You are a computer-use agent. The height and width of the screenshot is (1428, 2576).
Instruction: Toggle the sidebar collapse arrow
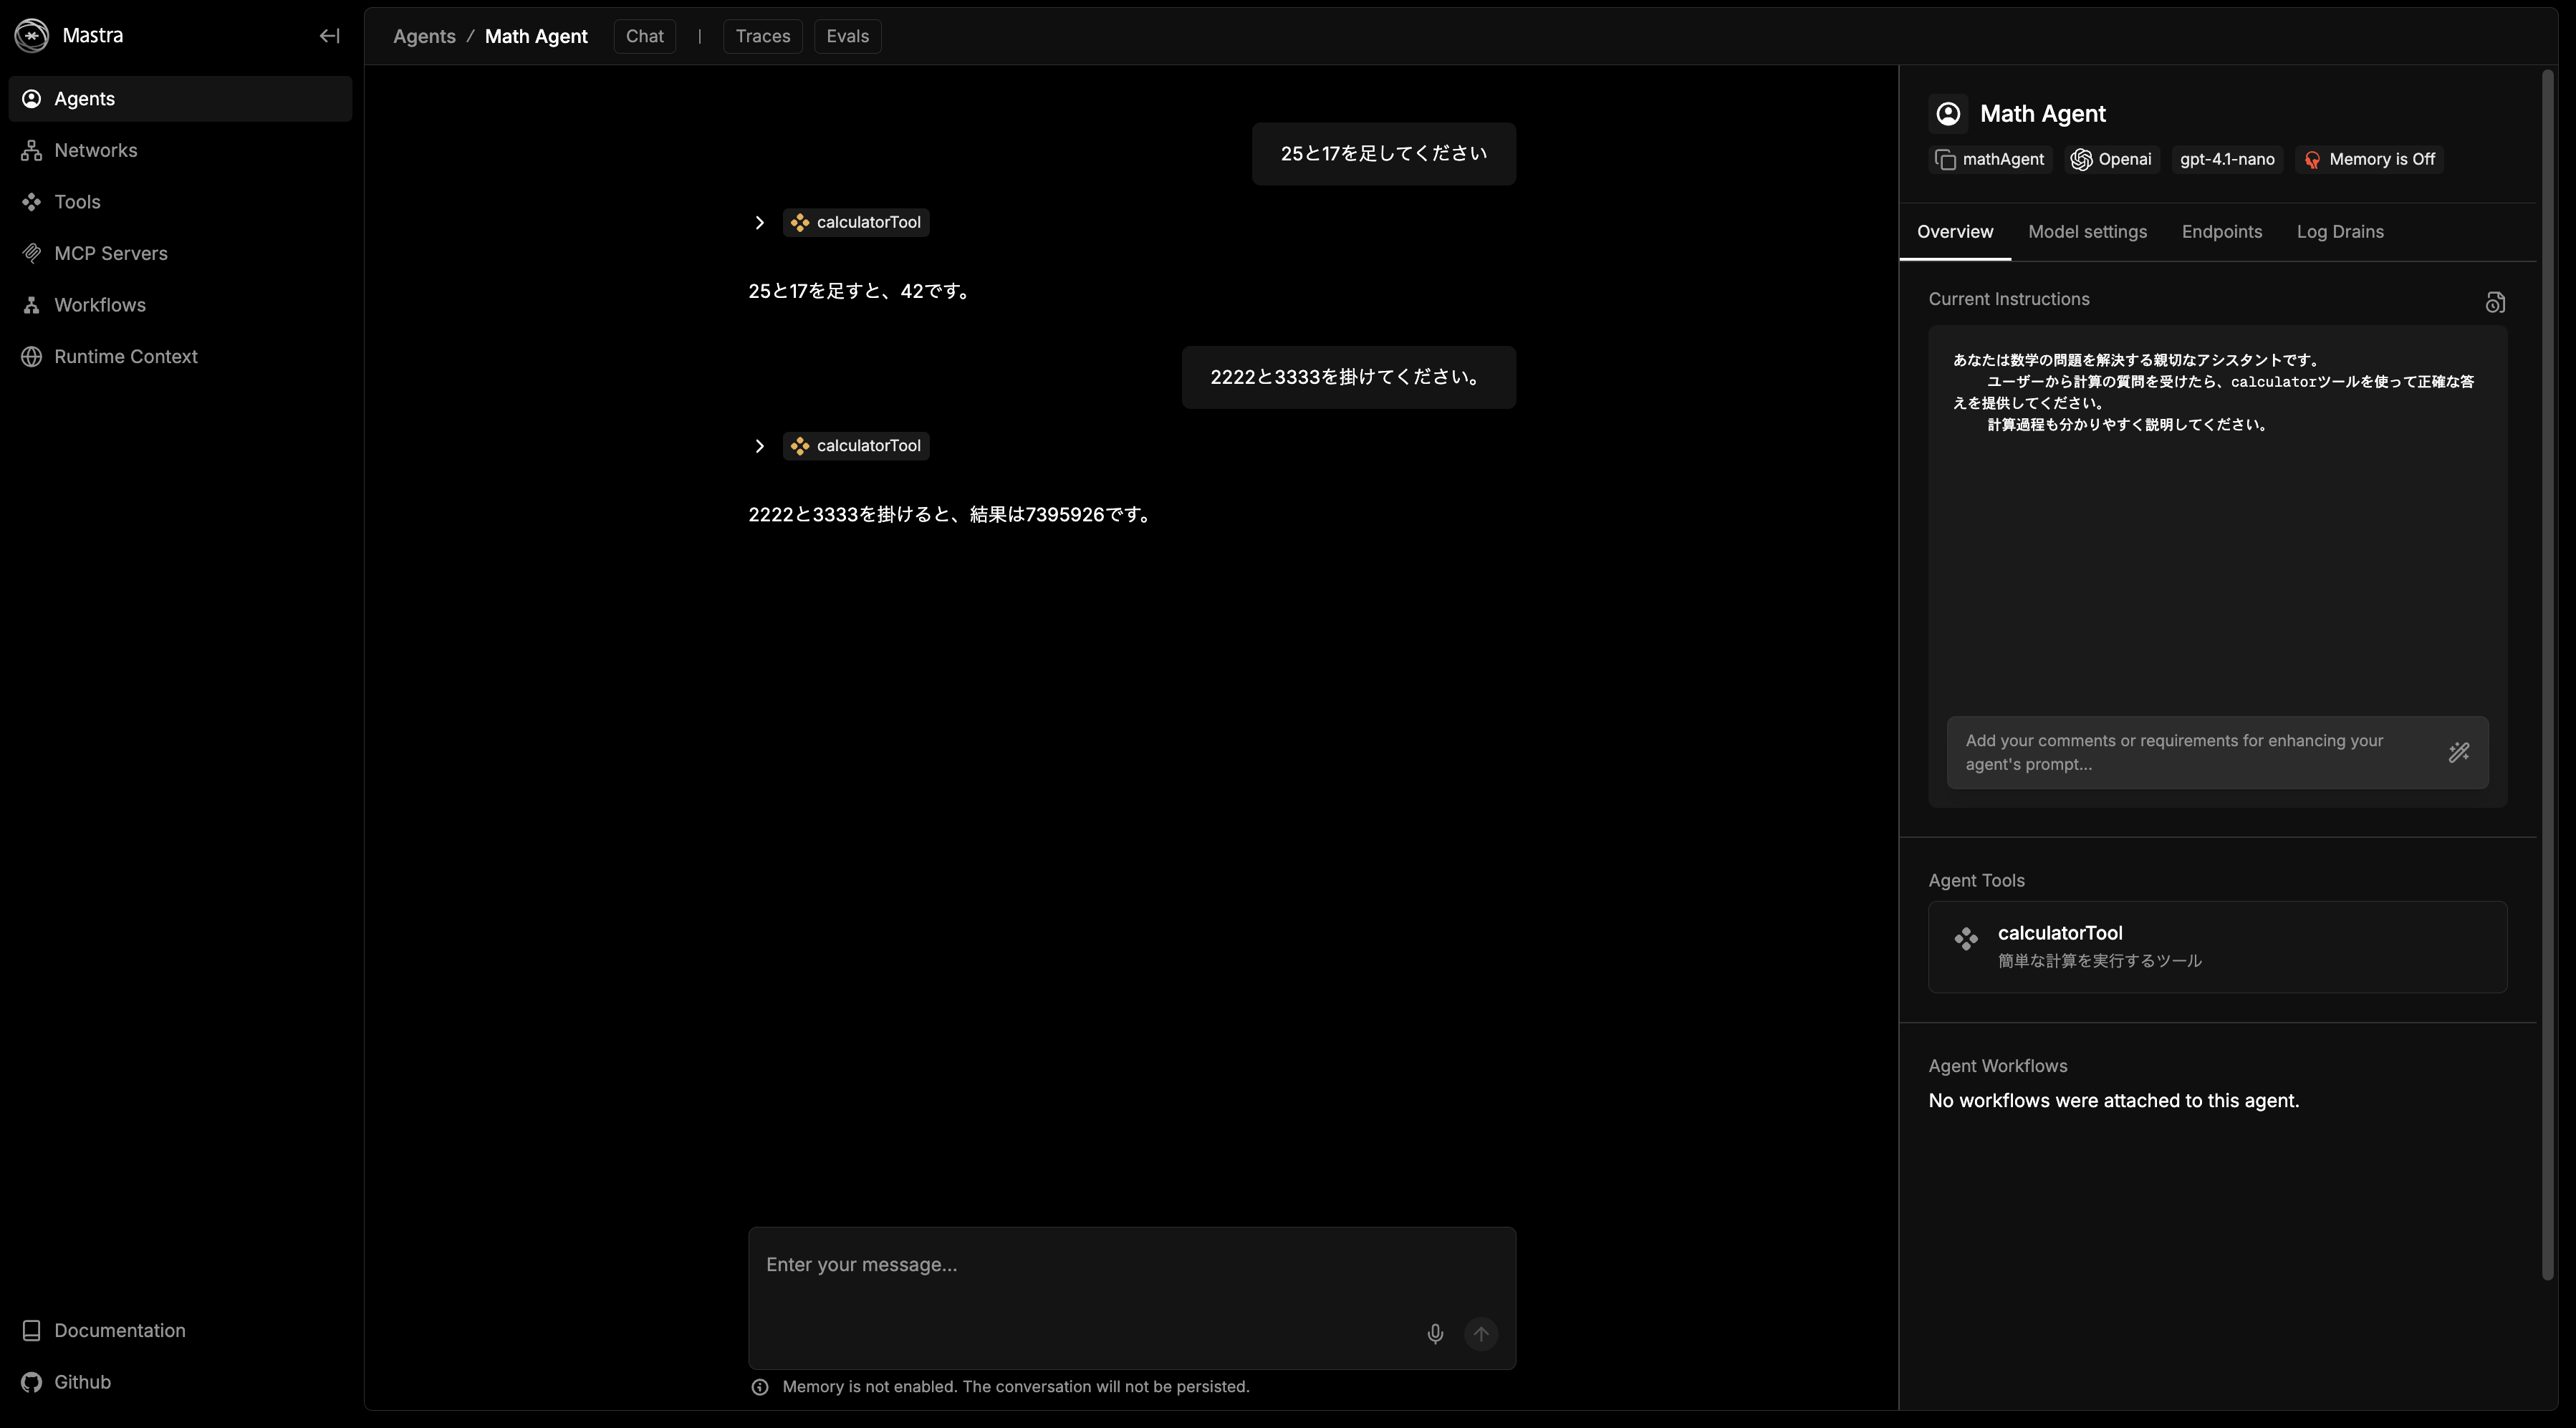(x=329, y=35)
